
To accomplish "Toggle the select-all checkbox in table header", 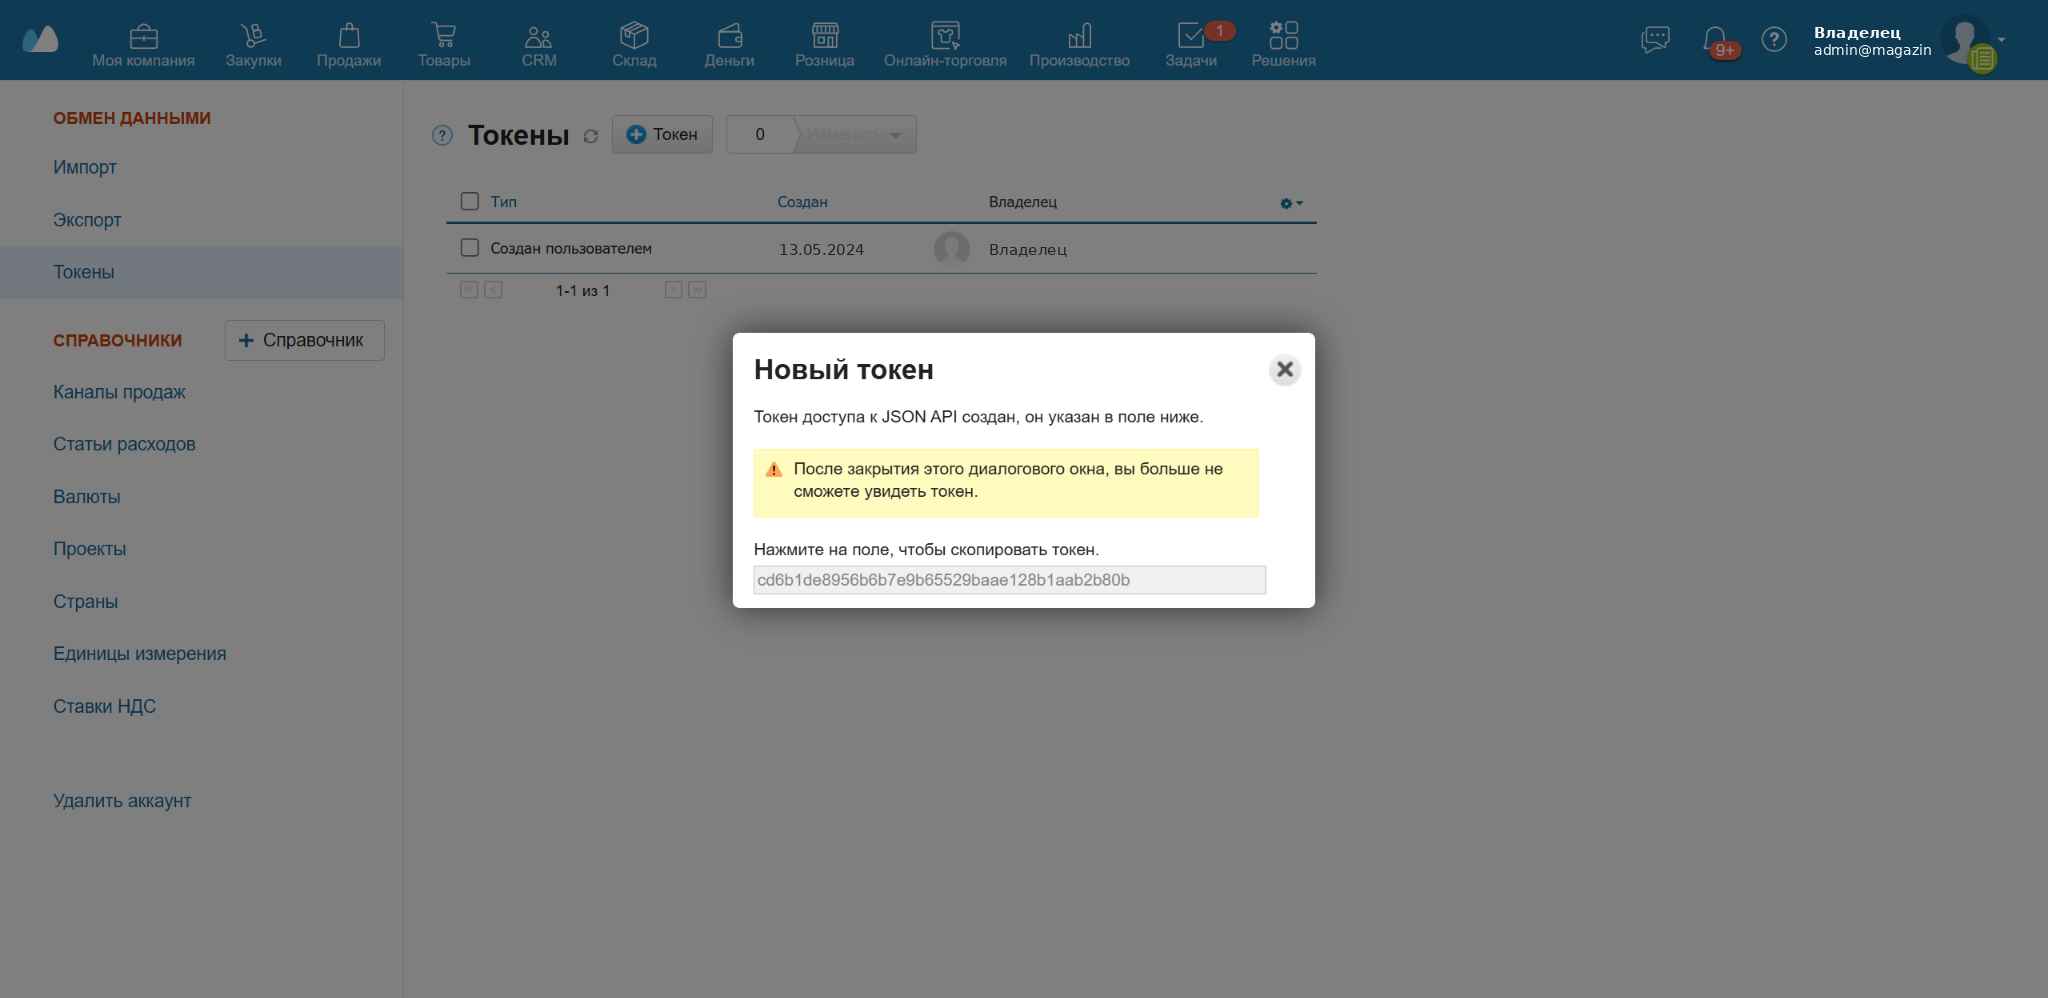I will [x=470, y=201].
